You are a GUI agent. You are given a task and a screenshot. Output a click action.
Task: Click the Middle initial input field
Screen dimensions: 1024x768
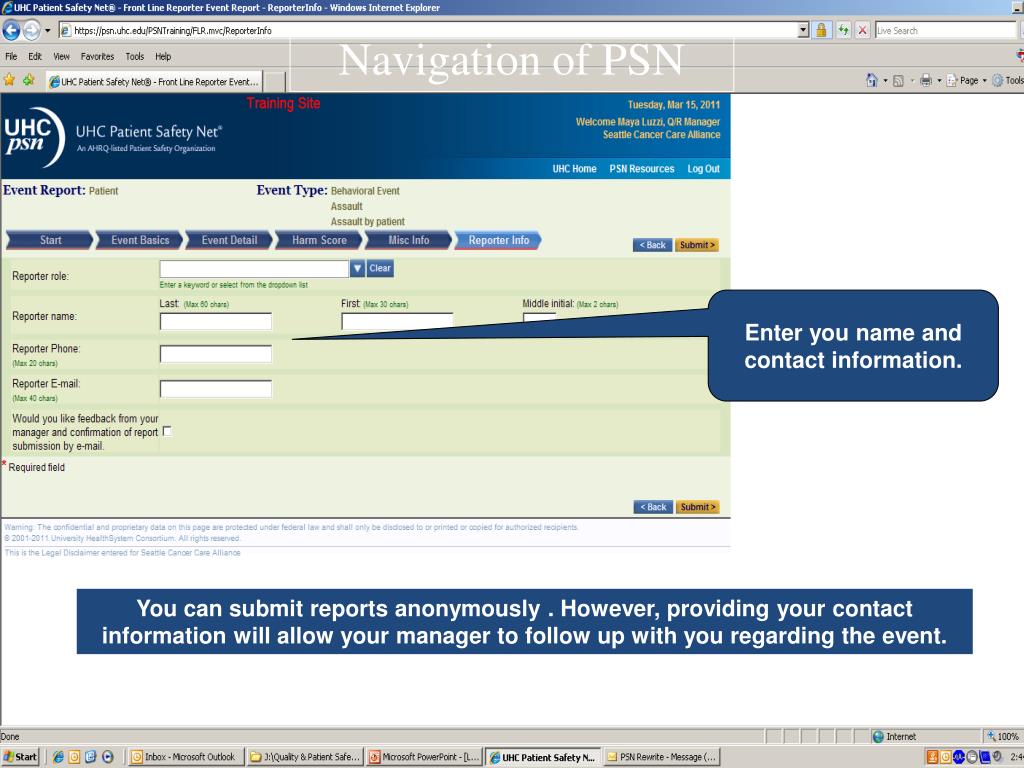pyautogui.click(x=539, y=319)
